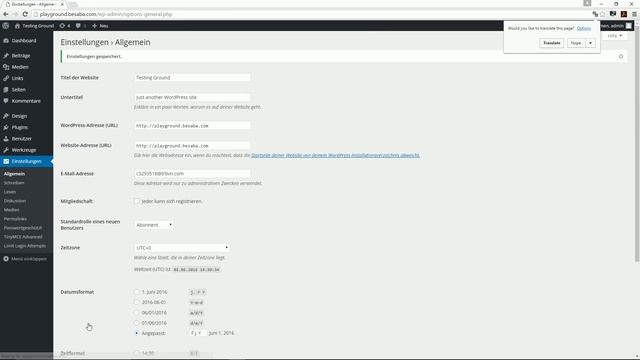Open Allgemein settings submenu item
Image resolution: width=640 pixels, height=360 pixels.
[x=14, y=174]
